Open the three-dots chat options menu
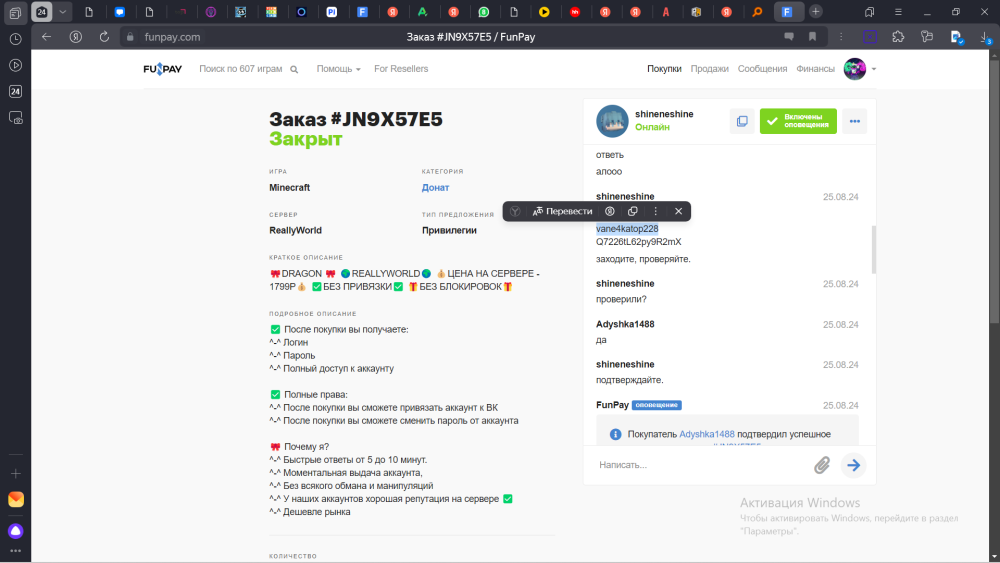This screenshot has height=563, width=1000. click(x=855, y=121)
